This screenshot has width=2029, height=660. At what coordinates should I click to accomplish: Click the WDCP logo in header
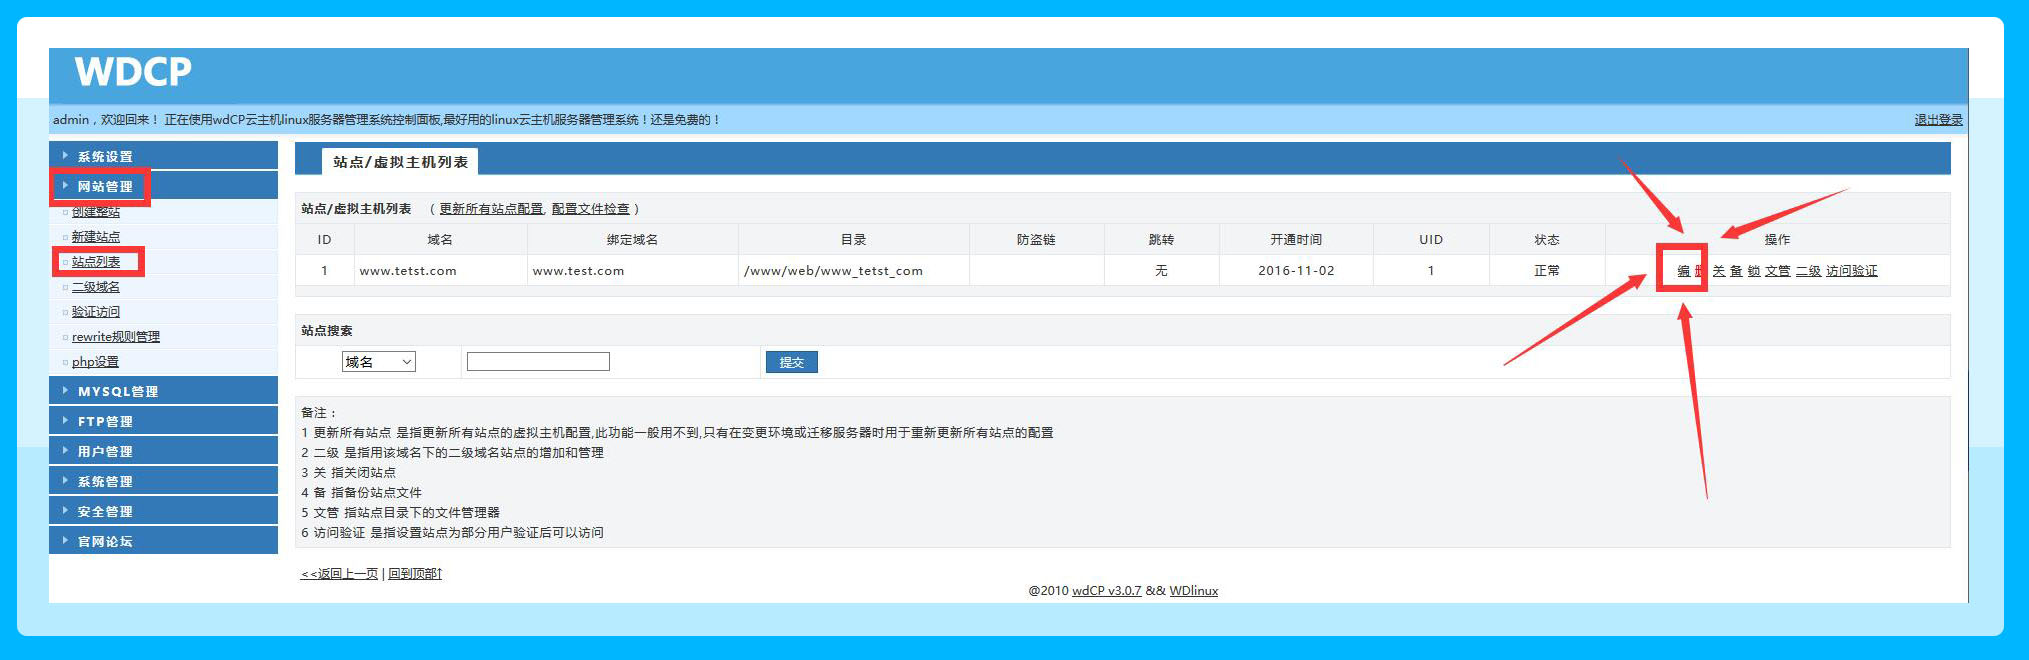click(x=133, y=72)
